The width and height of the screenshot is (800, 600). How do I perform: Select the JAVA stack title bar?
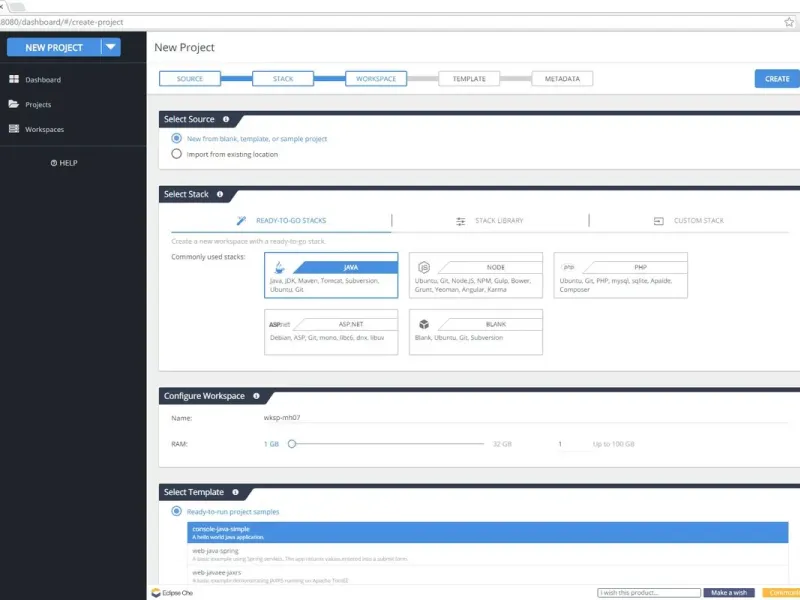point(347,267)
